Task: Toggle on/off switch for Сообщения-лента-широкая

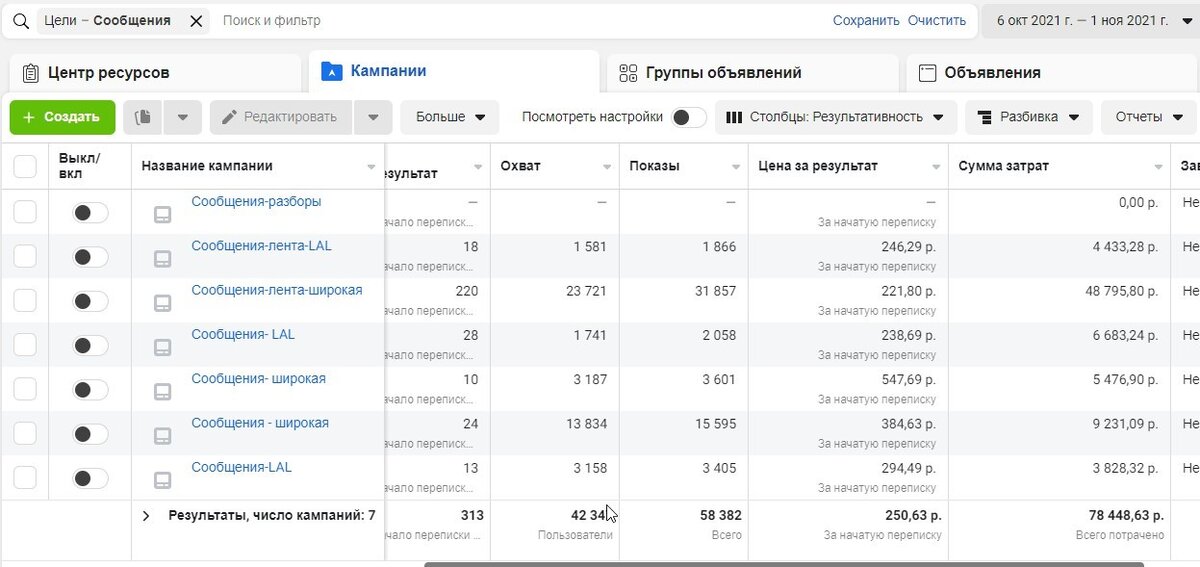Action: point(90,301)
